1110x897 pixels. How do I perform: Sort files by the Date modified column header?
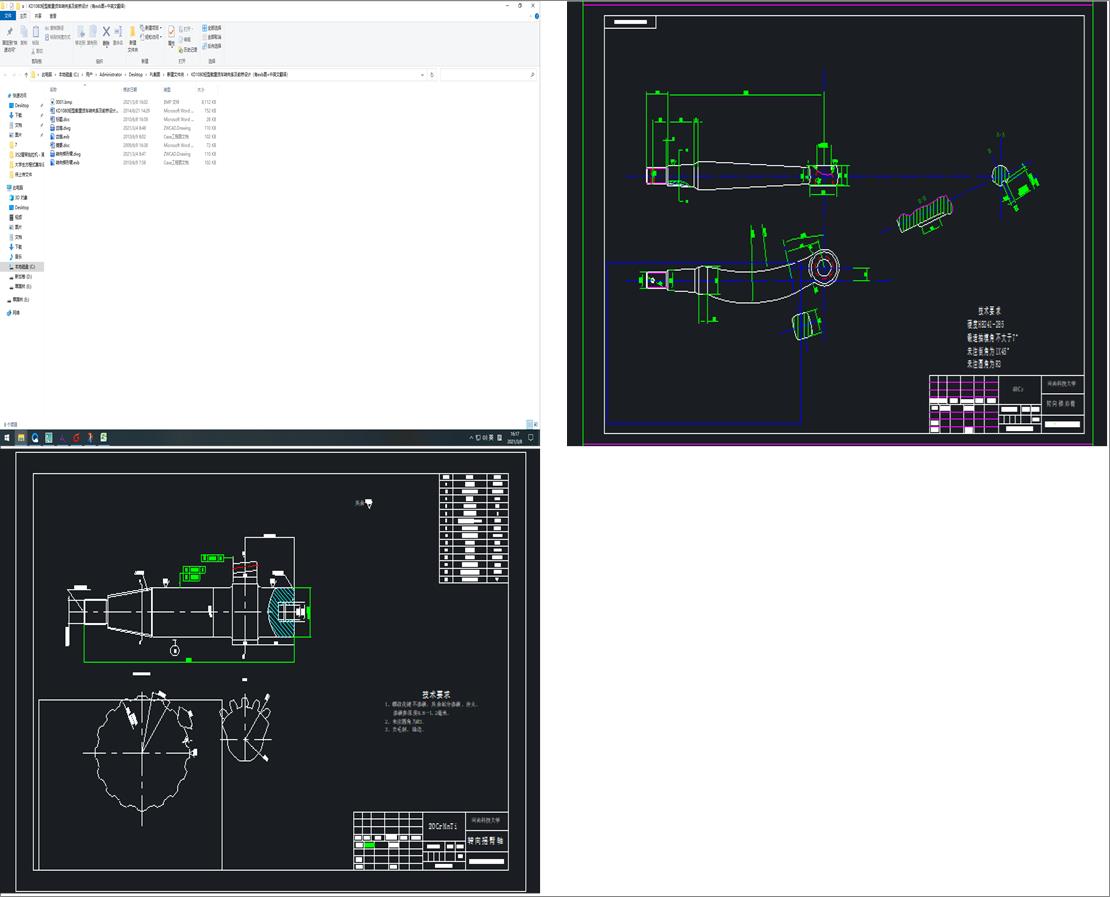(130, 90)
